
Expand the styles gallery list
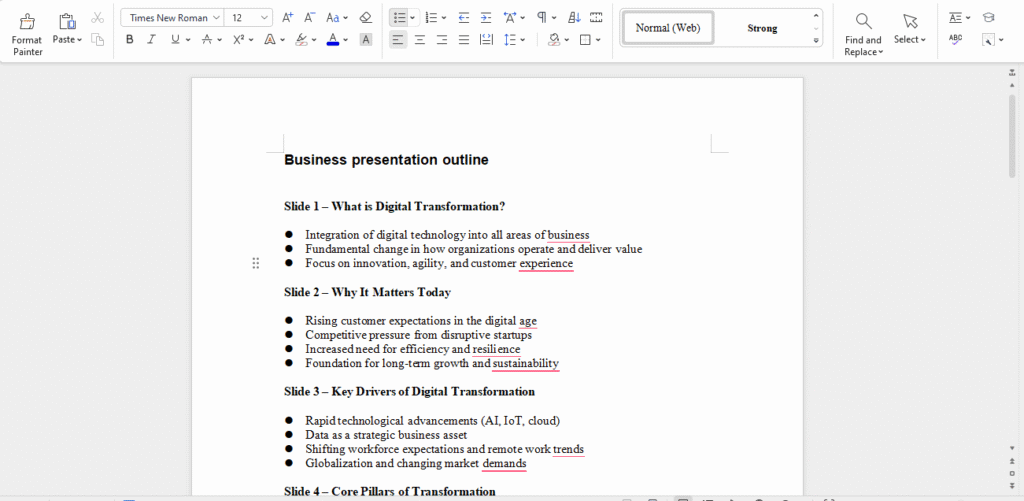pos(817,41)
